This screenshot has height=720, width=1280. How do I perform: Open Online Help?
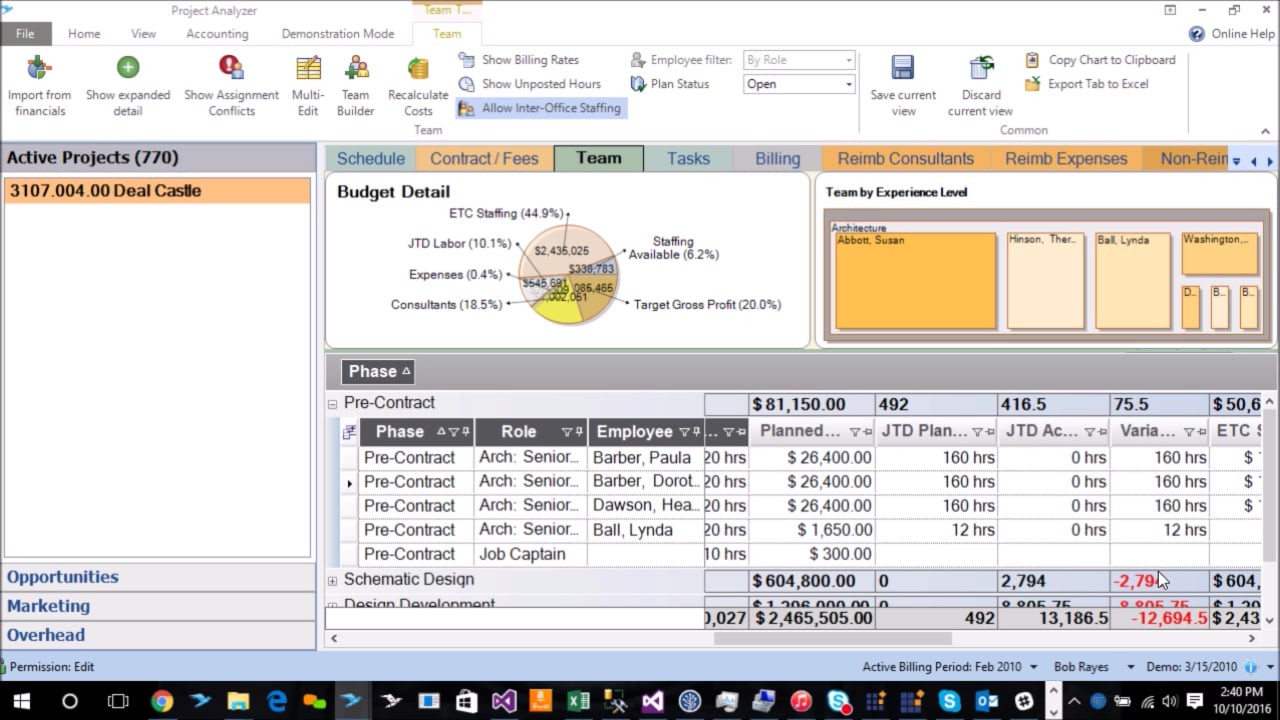(1231, 34)
